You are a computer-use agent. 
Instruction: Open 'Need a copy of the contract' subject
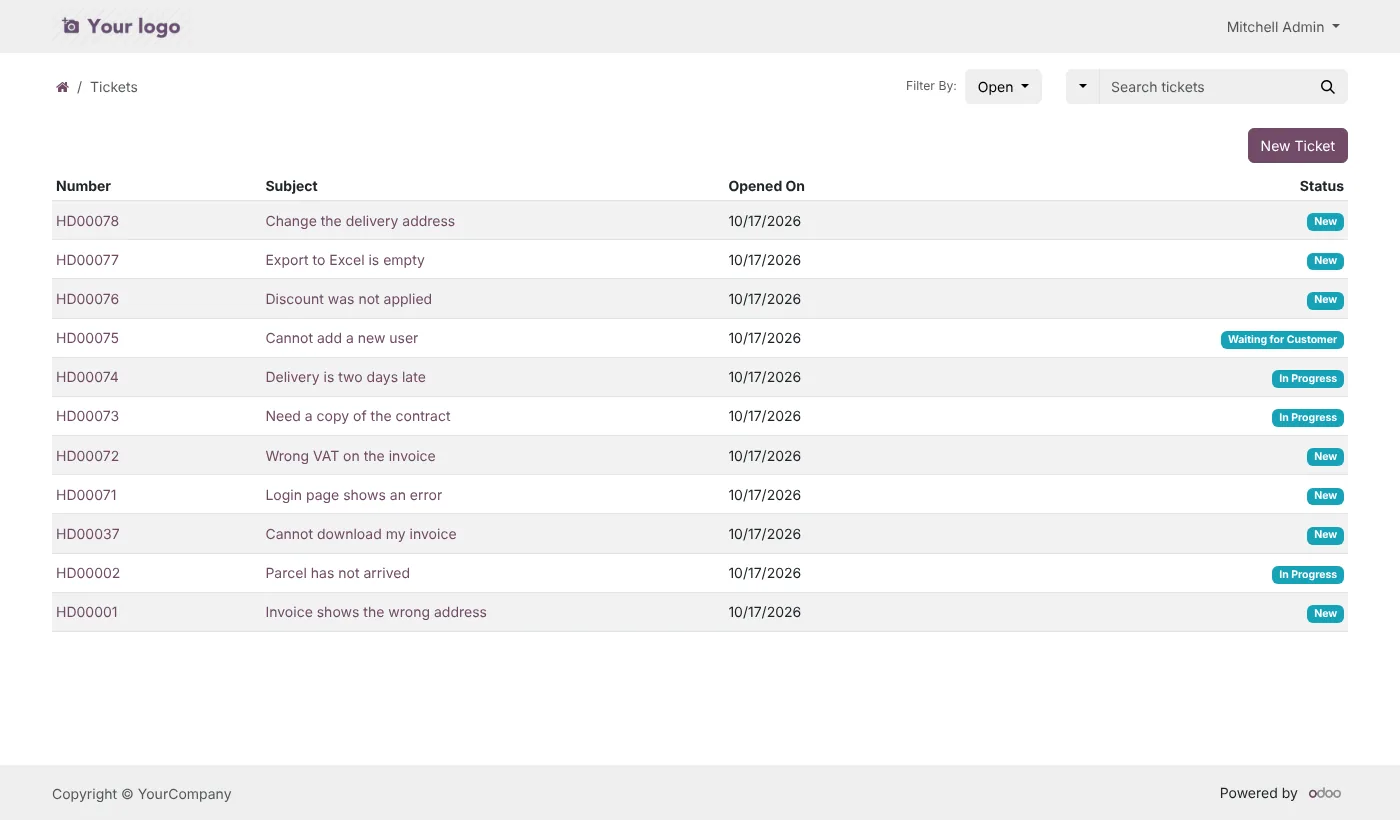pos(358,416)
